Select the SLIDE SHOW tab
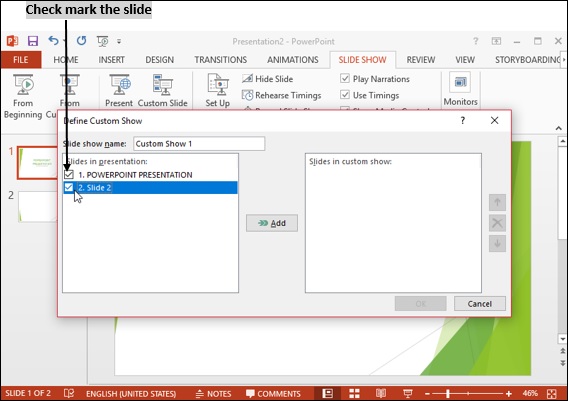 coord(362,60)
